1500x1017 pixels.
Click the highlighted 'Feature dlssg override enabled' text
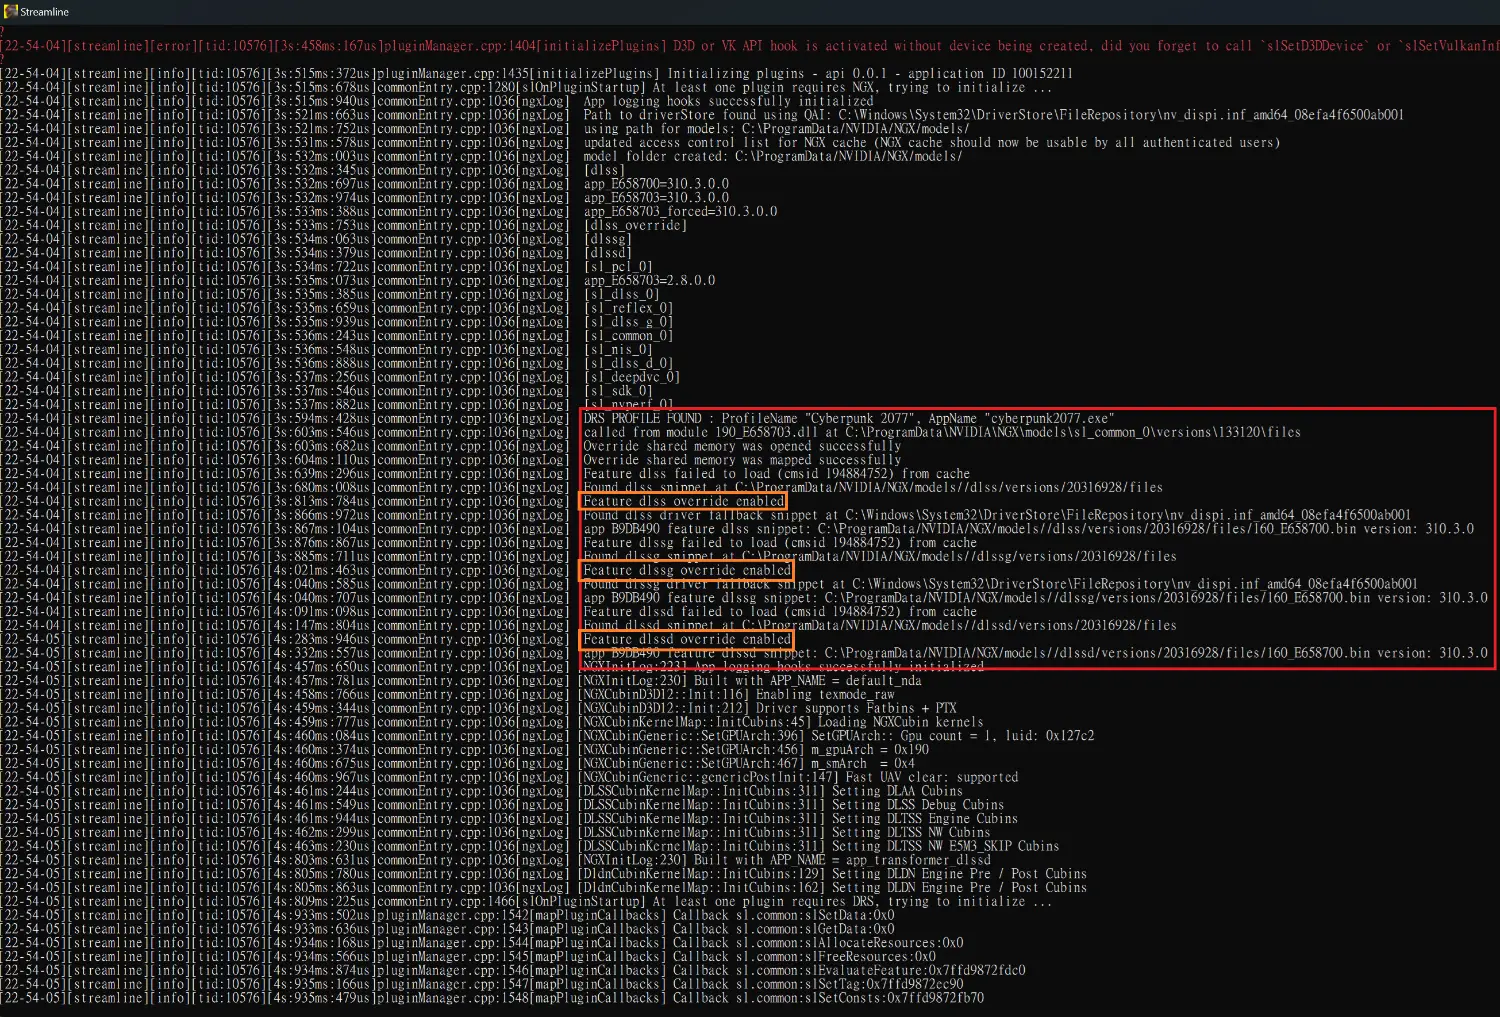pos(687,570)
